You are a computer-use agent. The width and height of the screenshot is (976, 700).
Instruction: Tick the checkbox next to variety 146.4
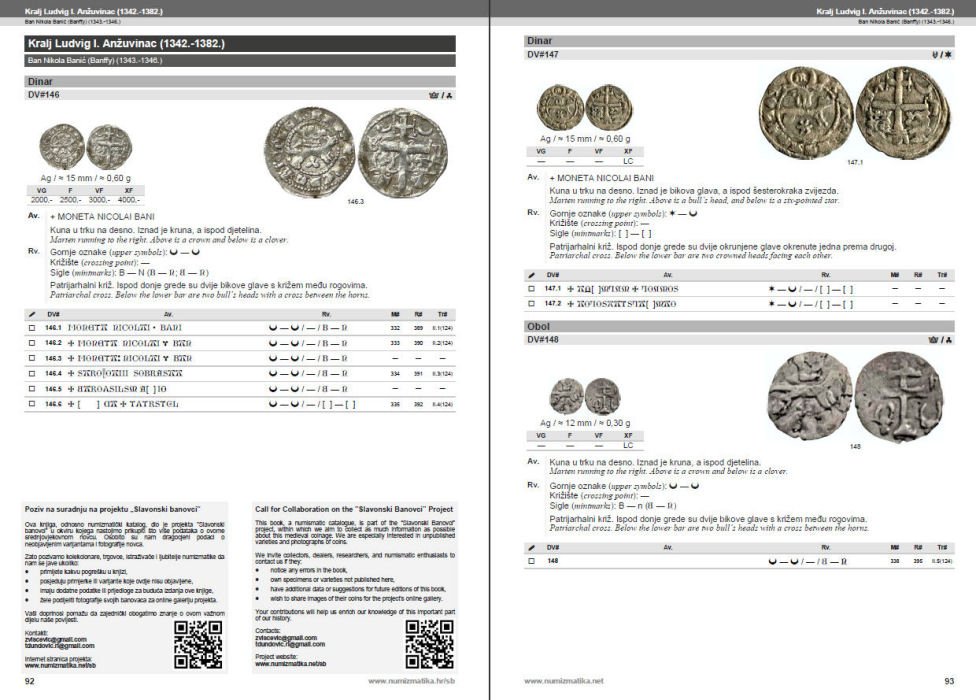pos(32,373)
